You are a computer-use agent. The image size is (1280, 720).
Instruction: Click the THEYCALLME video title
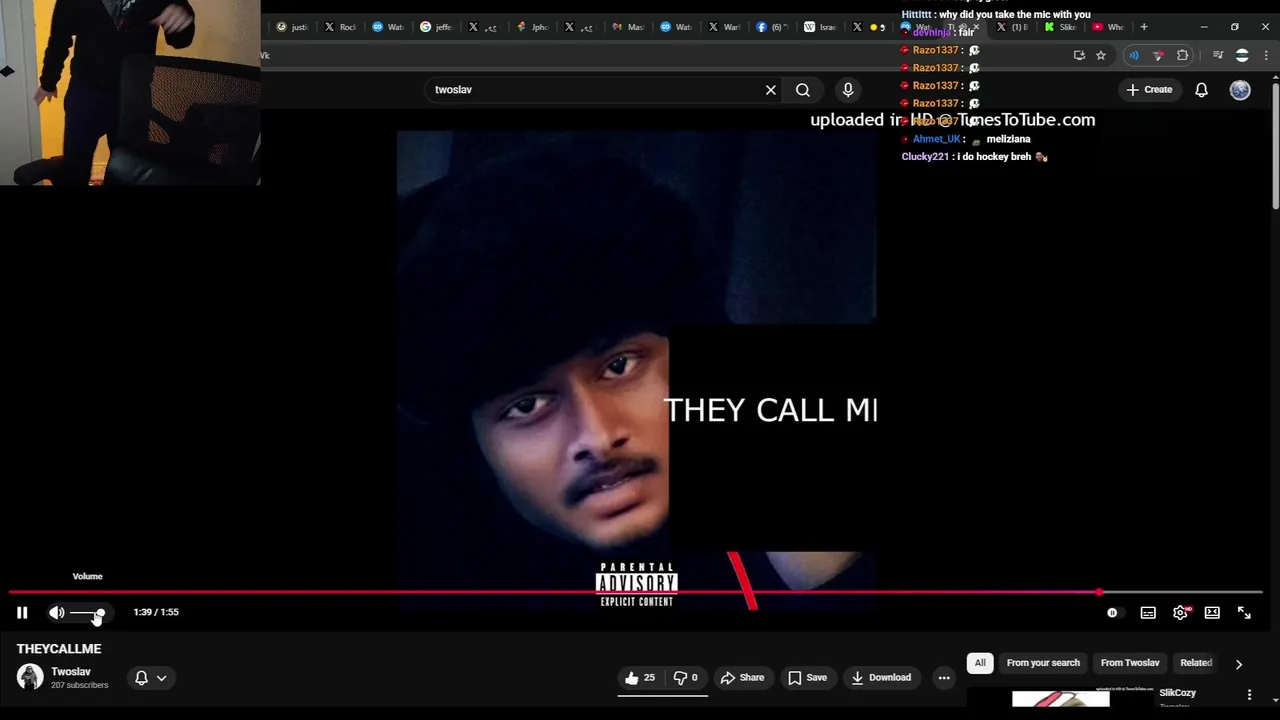[59, 649]
